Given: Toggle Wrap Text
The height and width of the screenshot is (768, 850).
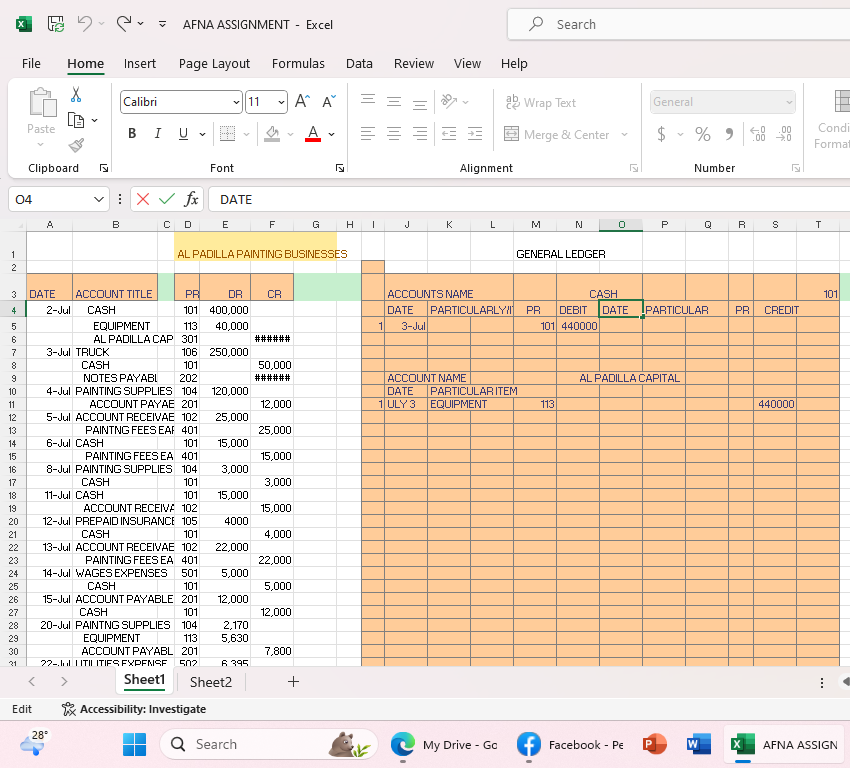Looking at the screenshot, I should (540, 102).
